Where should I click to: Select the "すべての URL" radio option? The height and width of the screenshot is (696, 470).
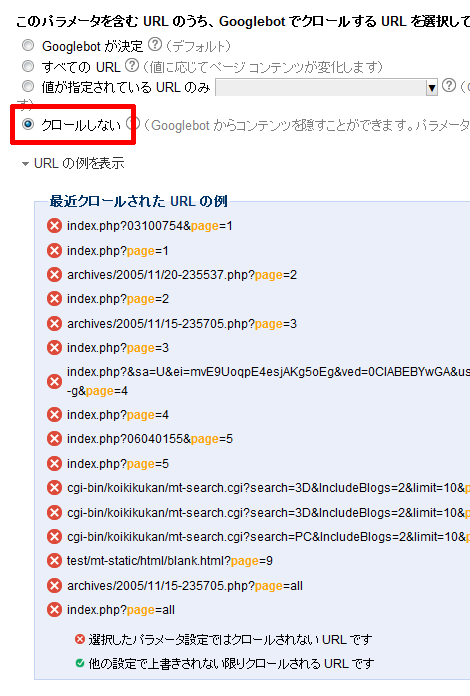tap(28, 67)
